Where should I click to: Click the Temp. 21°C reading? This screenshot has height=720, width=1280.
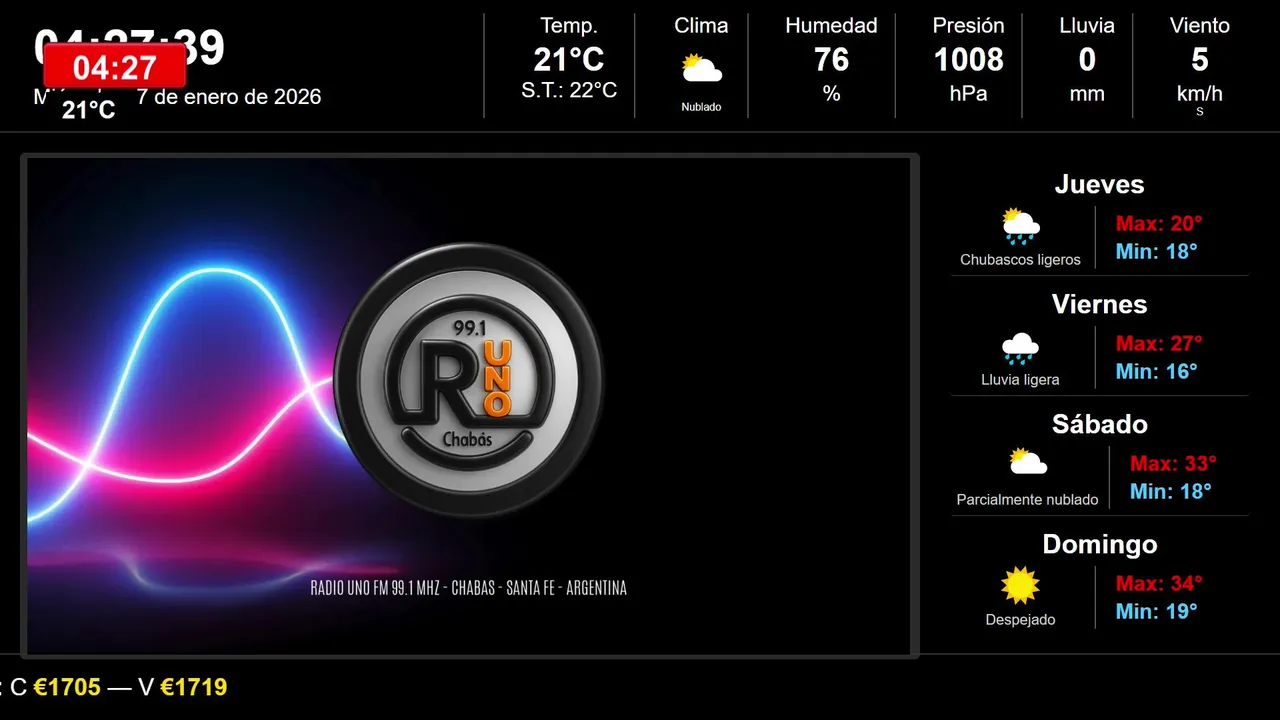[569, 60]
